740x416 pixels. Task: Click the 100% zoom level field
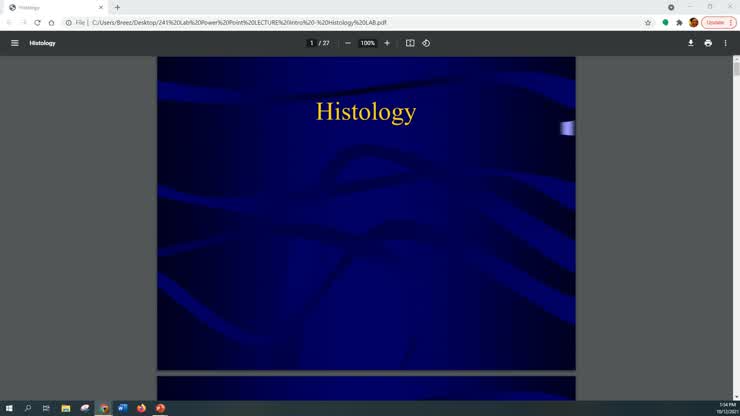[x=367, y=43]
